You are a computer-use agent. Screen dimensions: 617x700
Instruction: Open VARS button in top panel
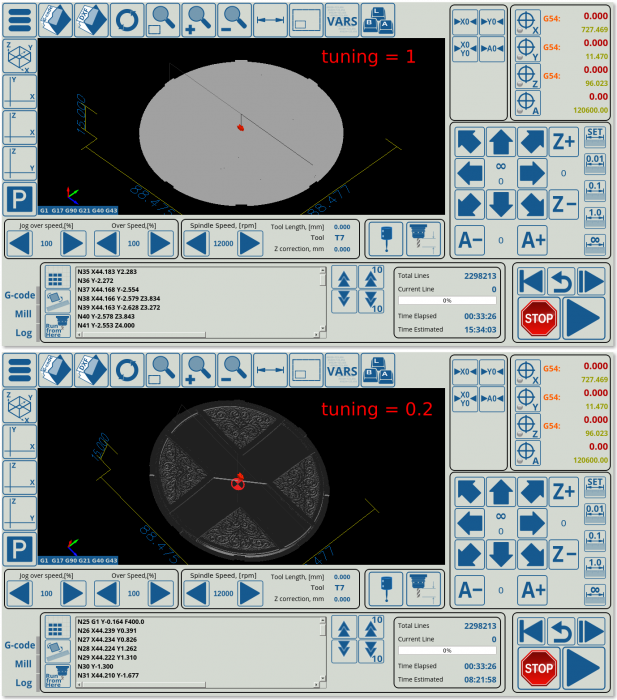(342, 20)
